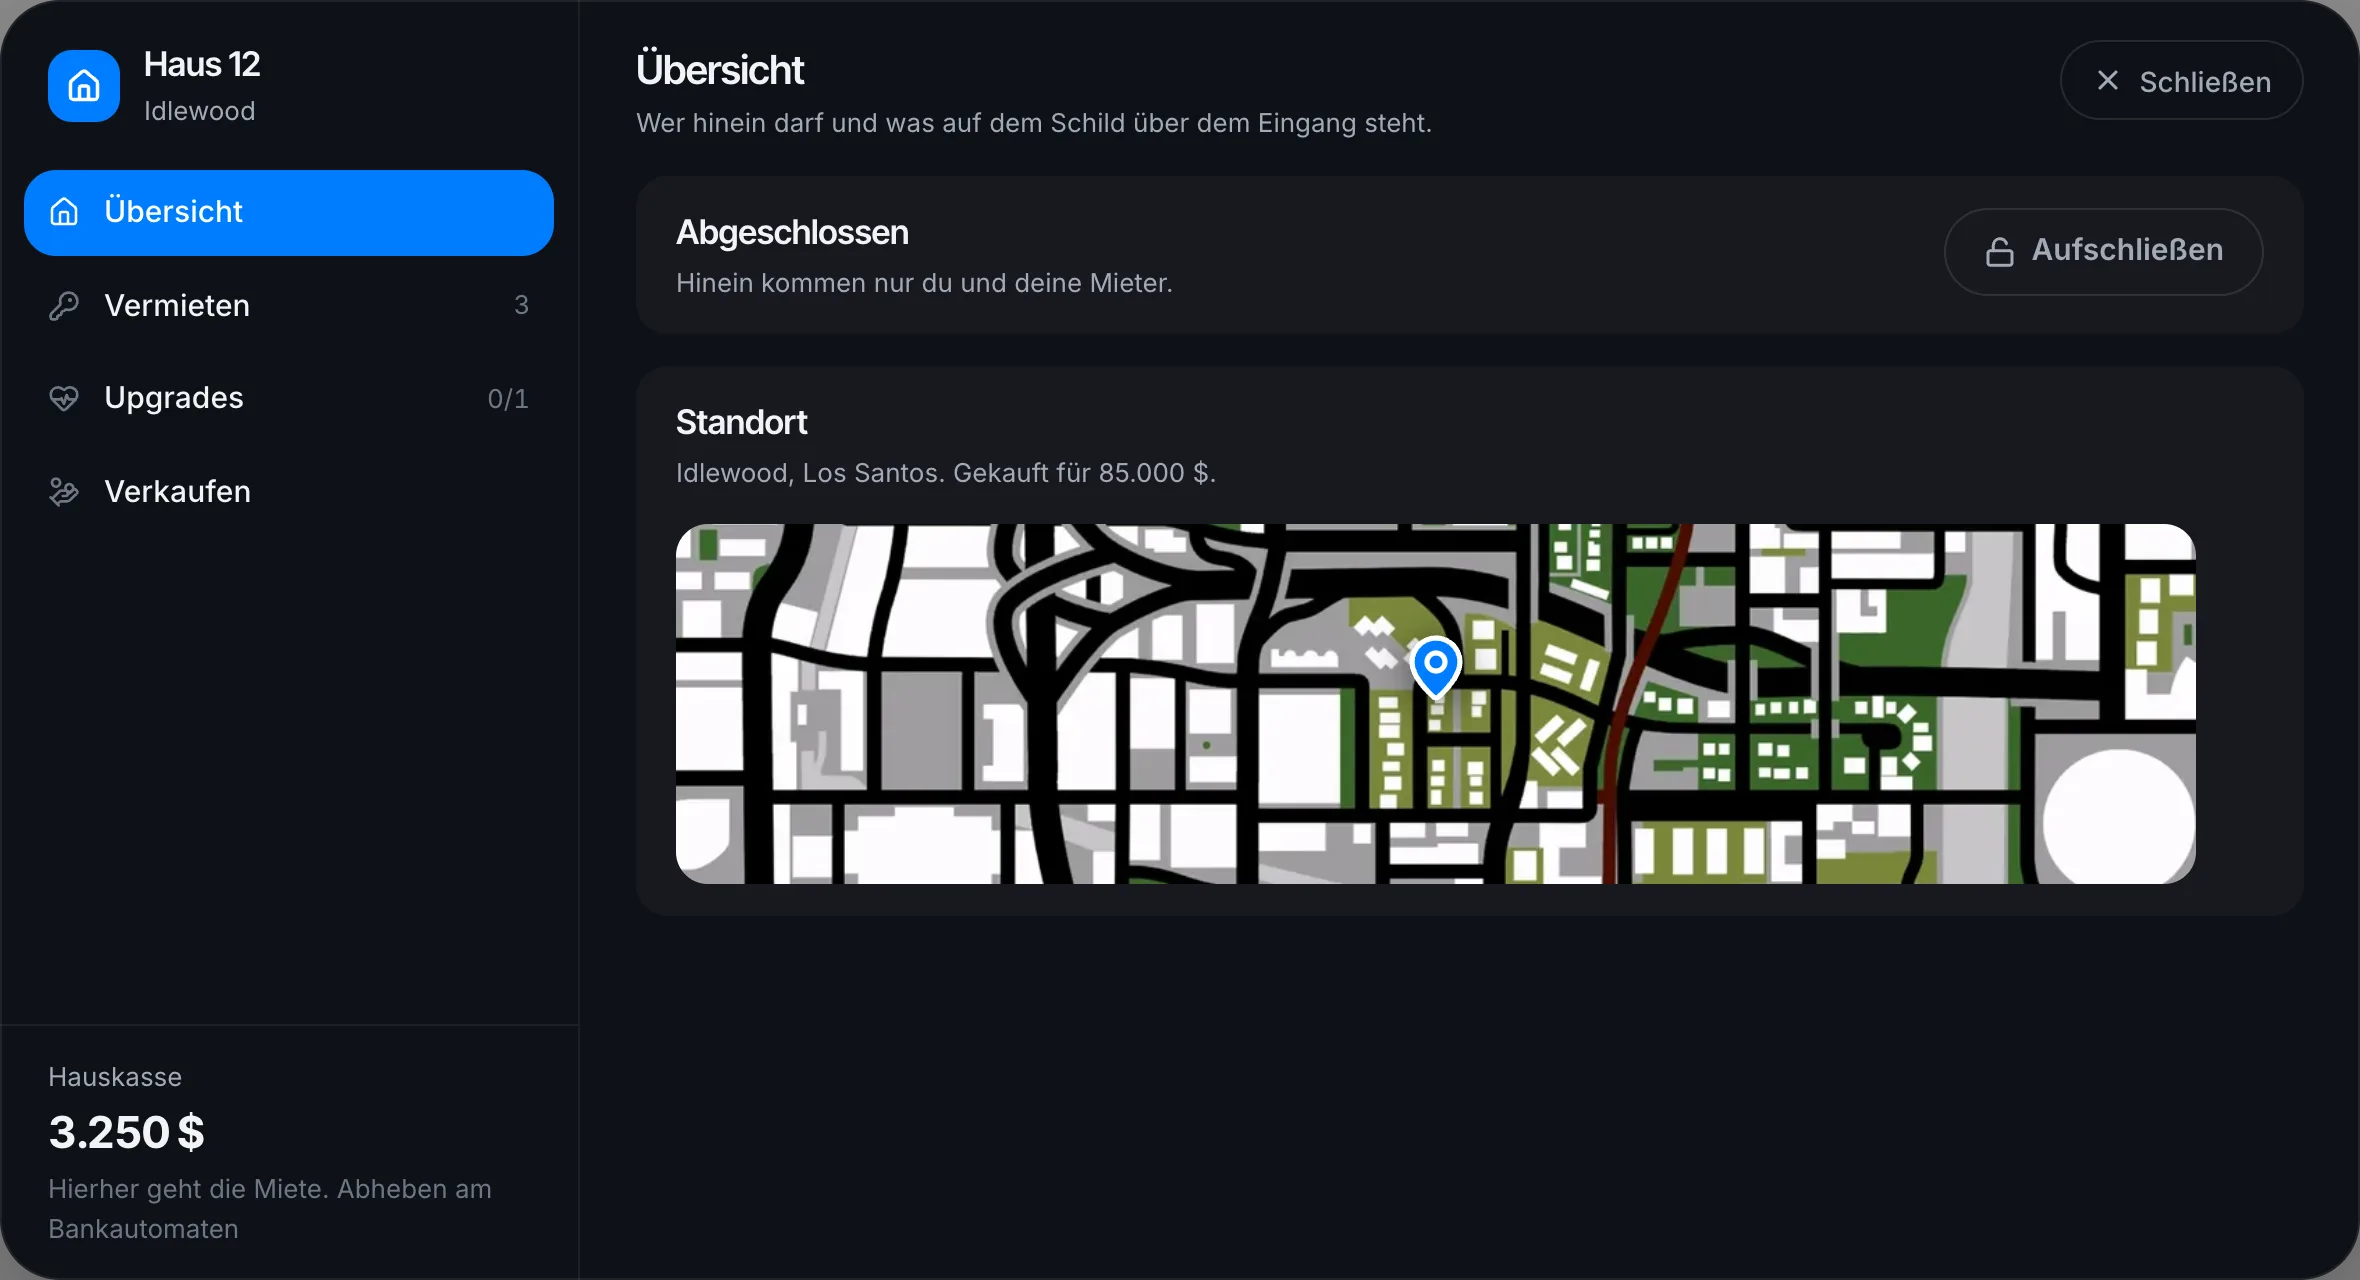Click the home icon in Übersicht tab

tap(64, 212)
